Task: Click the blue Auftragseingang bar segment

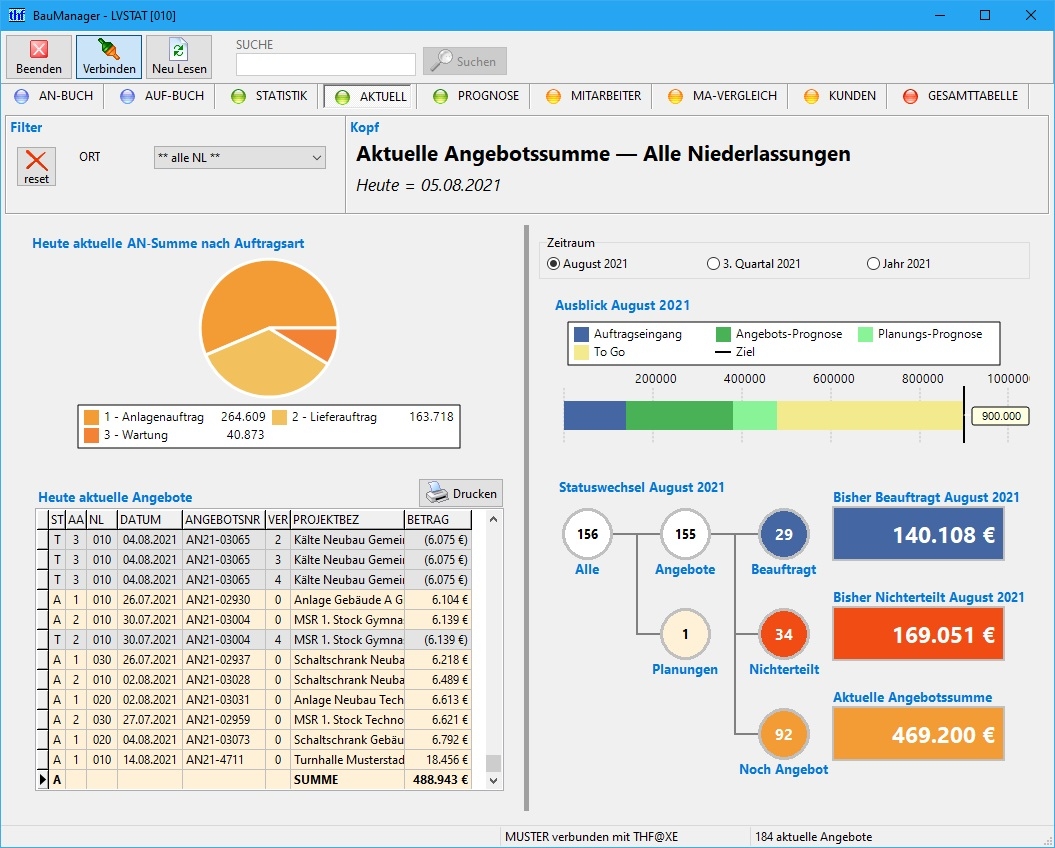Action: click(595, 415)
